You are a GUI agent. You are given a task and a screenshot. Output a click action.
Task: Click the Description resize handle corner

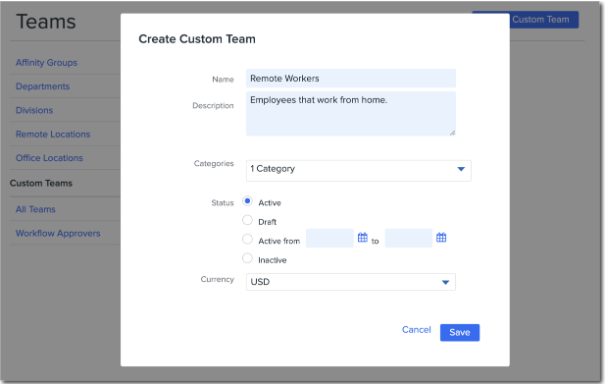pos(452,133)
